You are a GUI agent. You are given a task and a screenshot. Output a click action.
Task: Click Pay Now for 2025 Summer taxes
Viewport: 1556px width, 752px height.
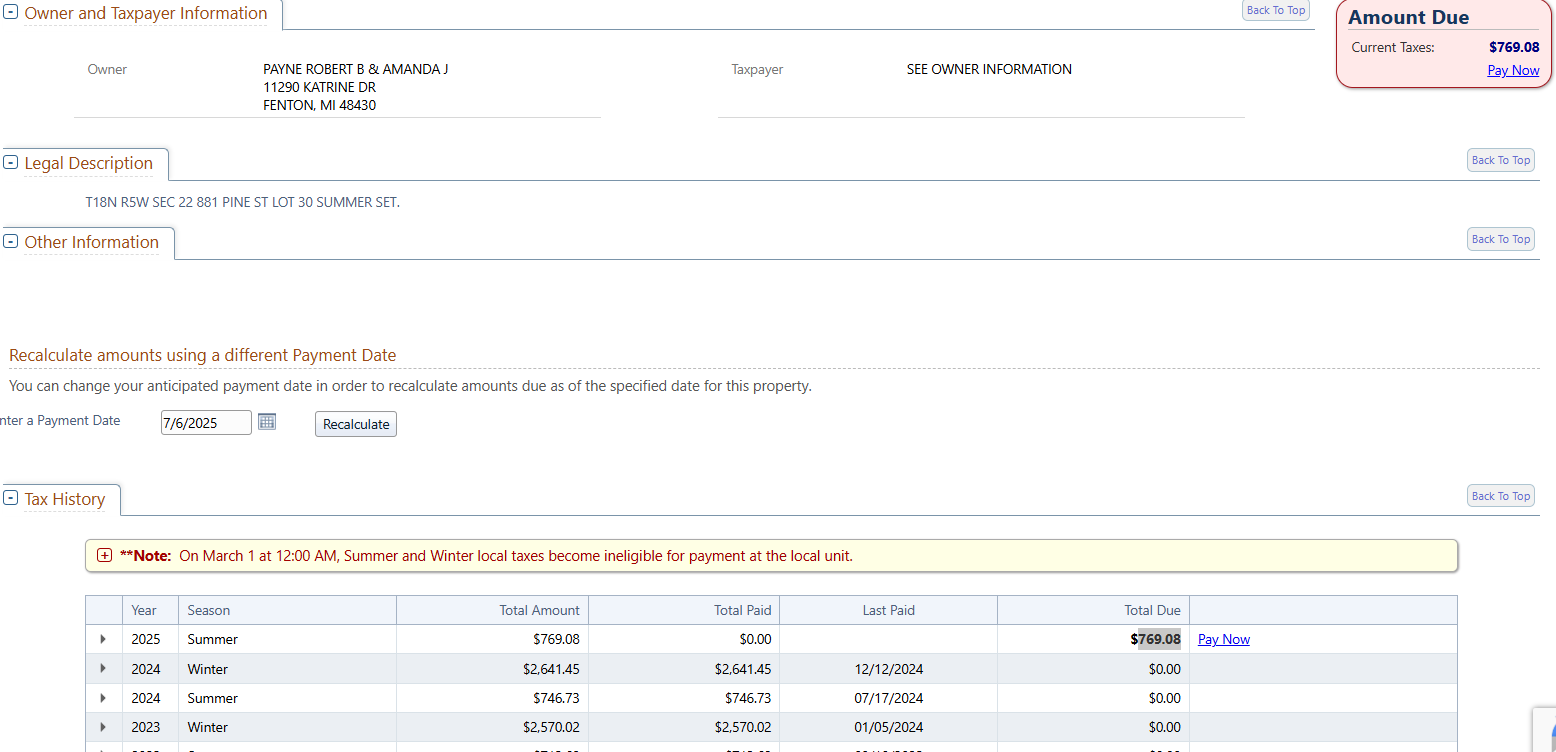(1223, 640)
